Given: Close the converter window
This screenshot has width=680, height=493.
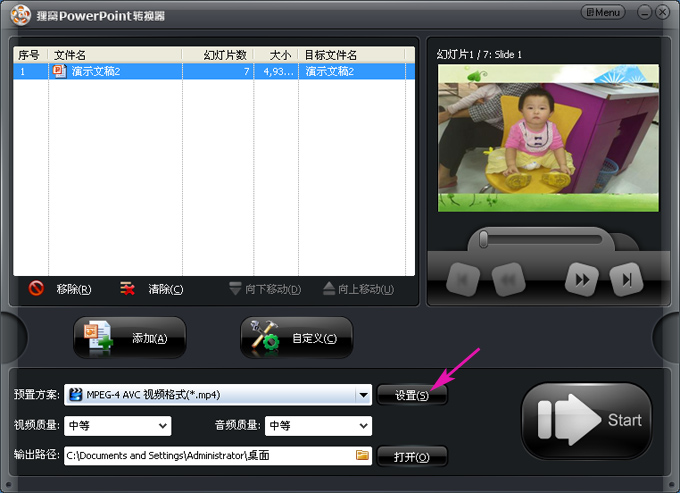Looking at the screenshot, I should (x=662, y=13).
